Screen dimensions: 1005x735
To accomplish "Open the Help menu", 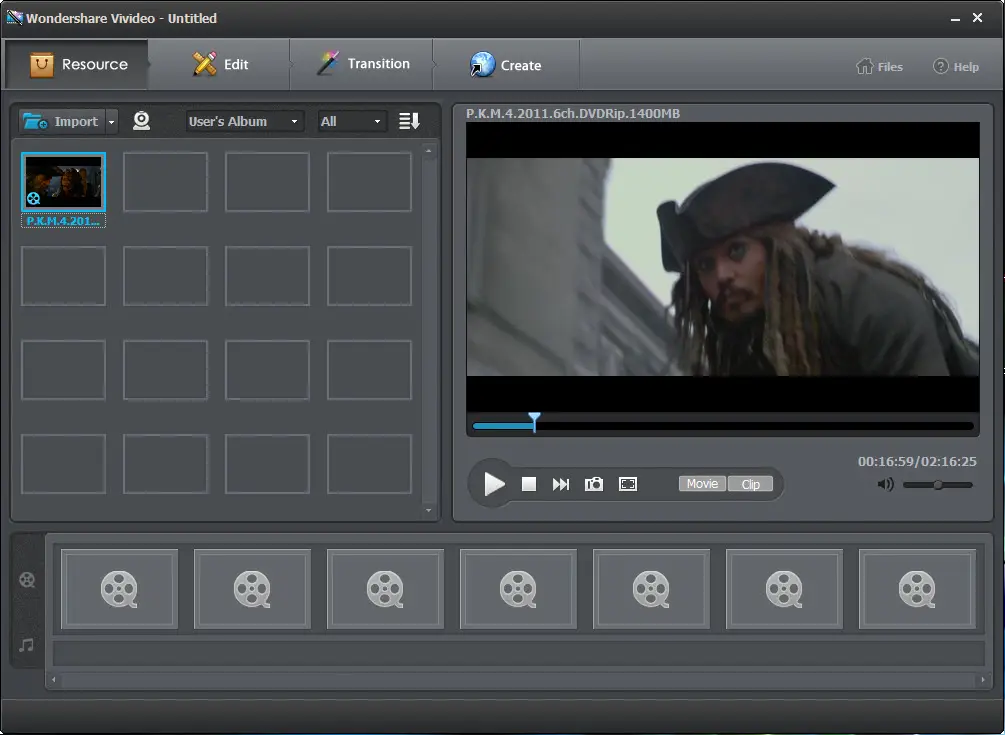I will (956, 67).
